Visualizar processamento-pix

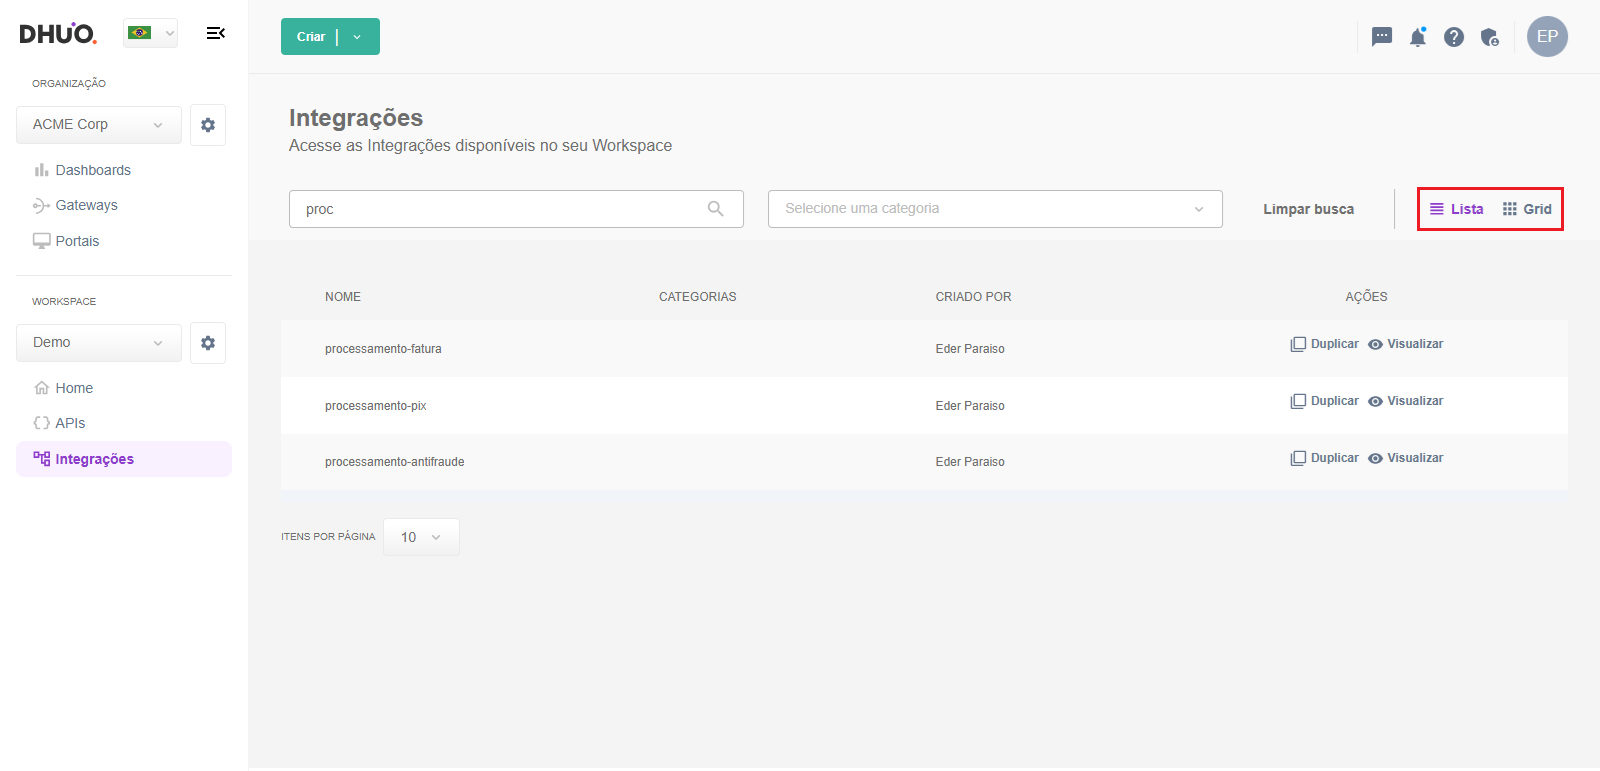pos(1405,401)
